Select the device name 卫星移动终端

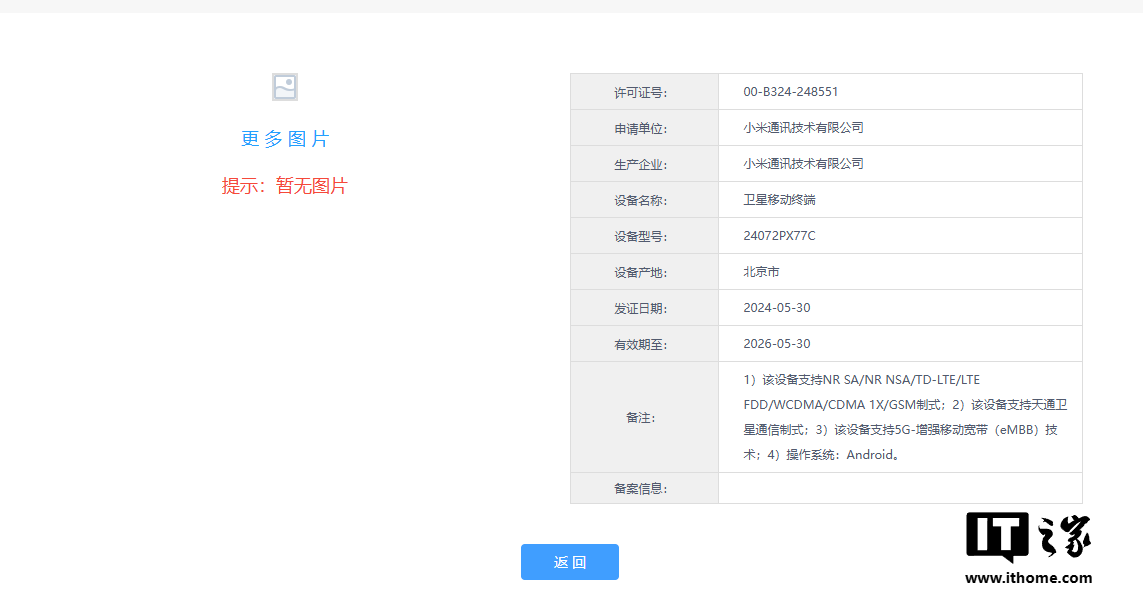(779, 200)
